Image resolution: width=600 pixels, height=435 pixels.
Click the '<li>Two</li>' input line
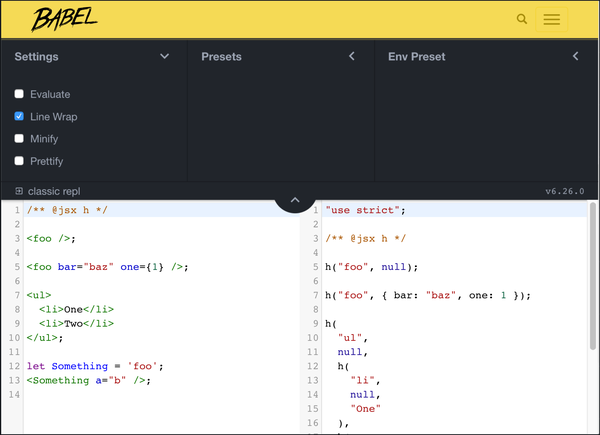pos(77,324)
